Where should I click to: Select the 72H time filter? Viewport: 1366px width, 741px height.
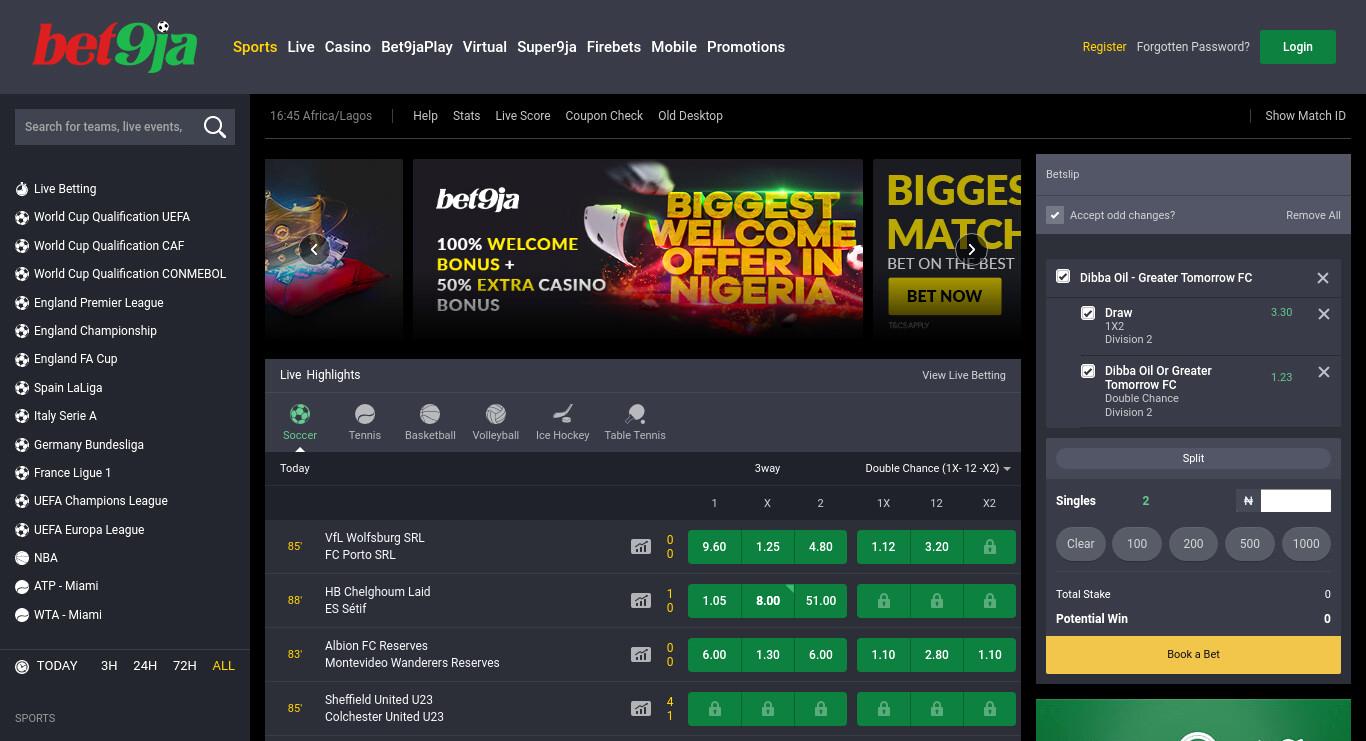[185, 666]
